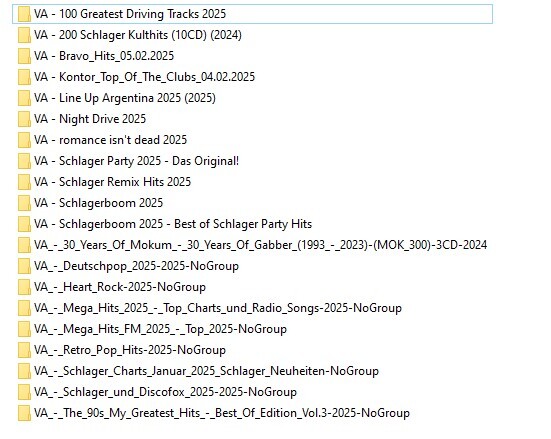Click folder icon of romance isn't dead 2025
The image size is (551, 439).
[x=24, y=140]
